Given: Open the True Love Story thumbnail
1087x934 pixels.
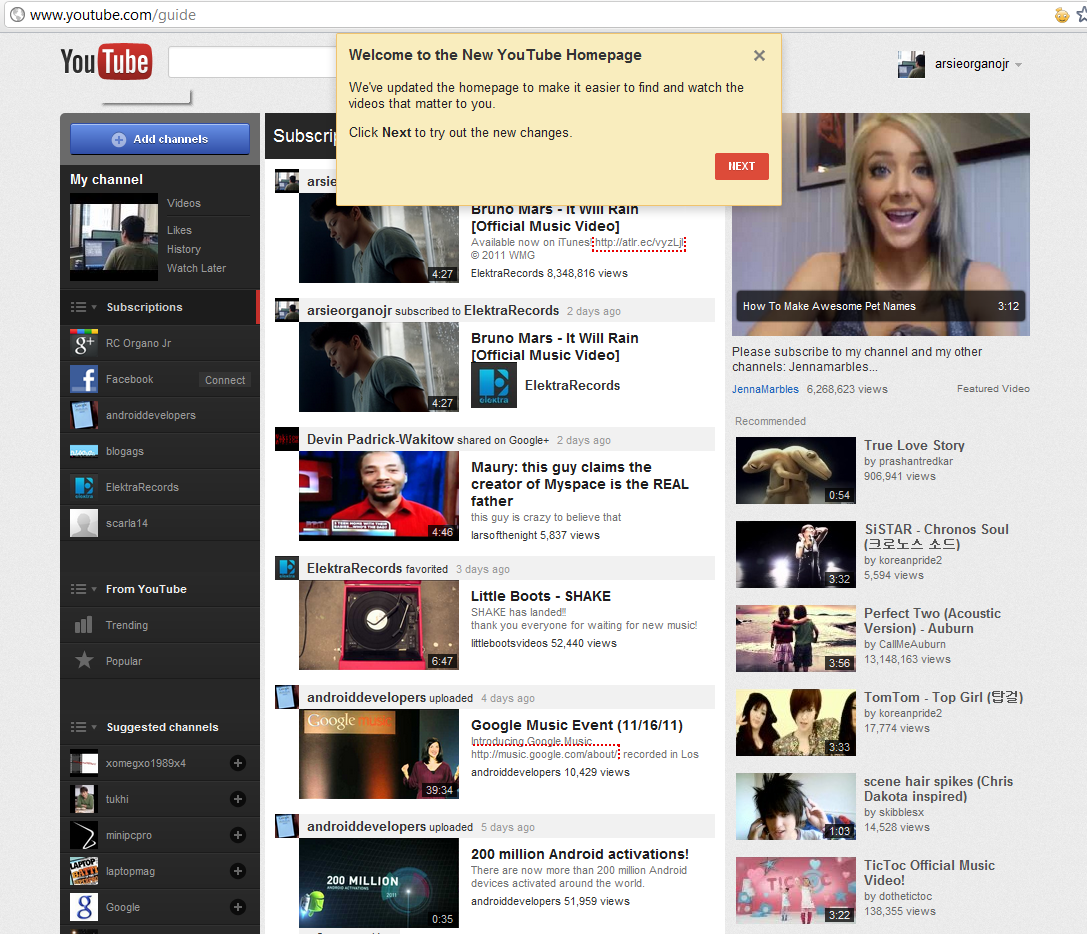Looking at the screenshot, I should point(795,469).
